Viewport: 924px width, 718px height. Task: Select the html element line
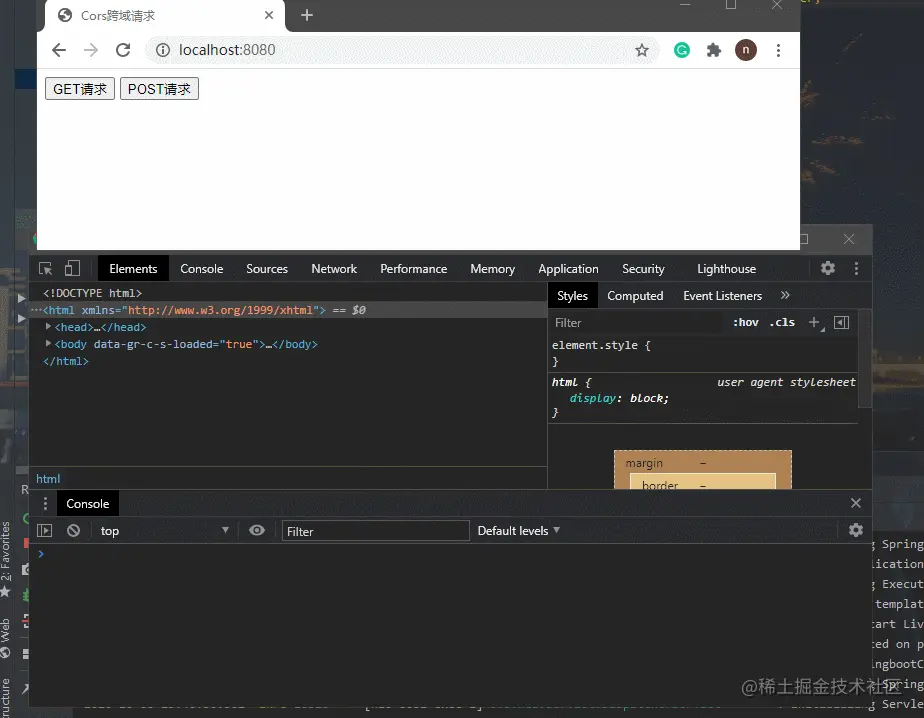[x=289, y=310]
